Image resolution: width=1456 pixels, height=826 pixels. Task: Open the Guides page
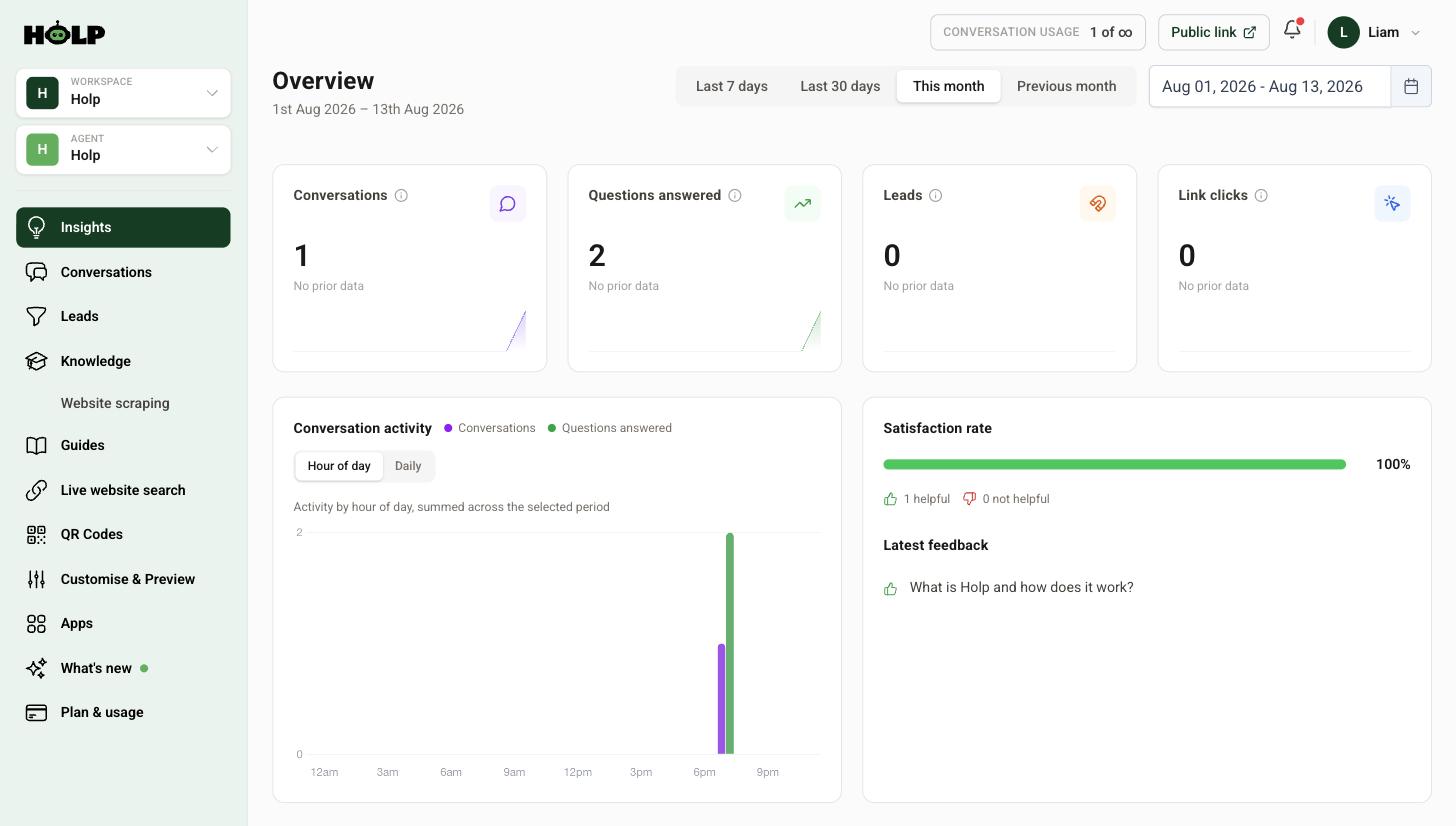click(x=123, y=445)
